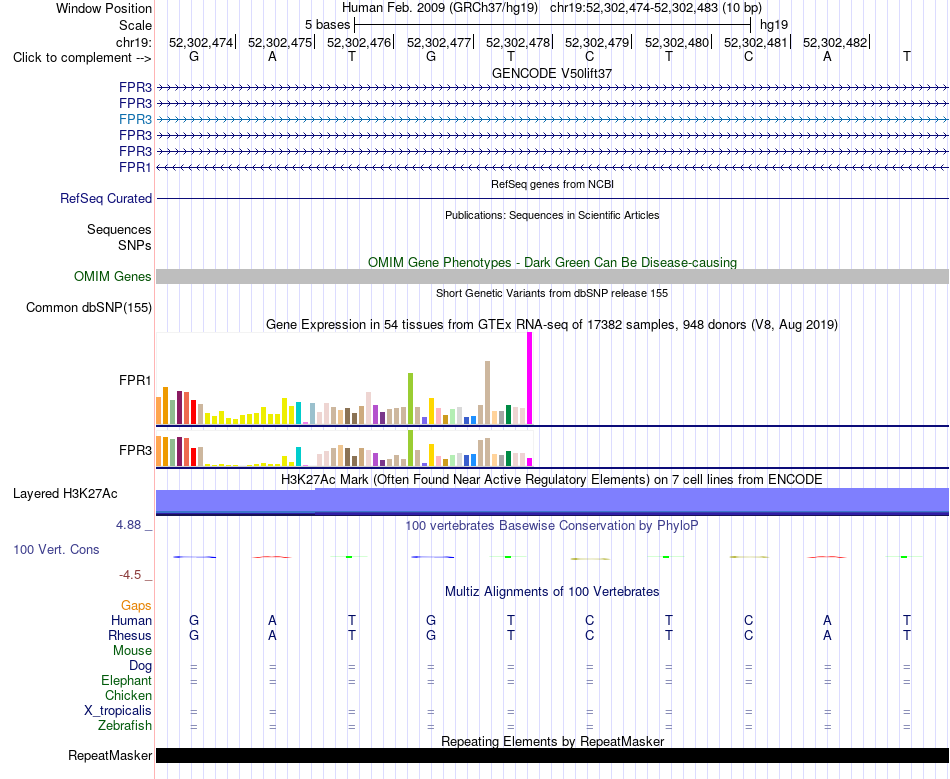The image size is (950, 779).
Task: Click the 'Click to complement -->' label
Action: point(82,58)
